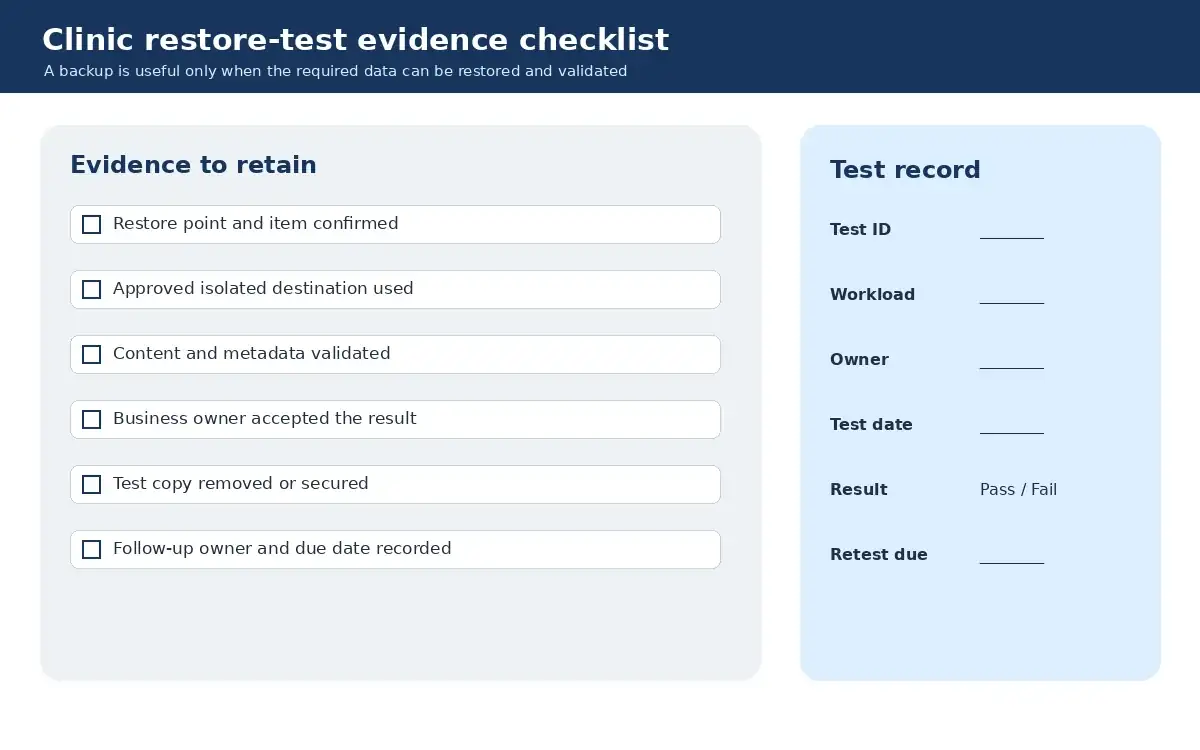The height and width of the screenshot is (750, 1200).
Task: Tick Approved isolated destination used checkbox
Action: pyautogui.click(x=91, y=289)
